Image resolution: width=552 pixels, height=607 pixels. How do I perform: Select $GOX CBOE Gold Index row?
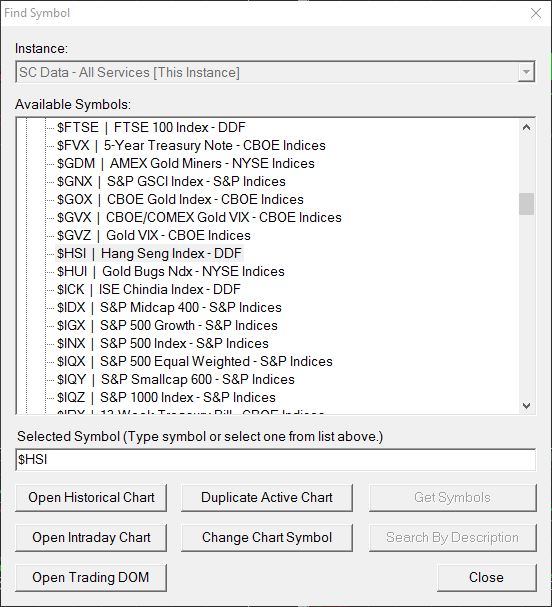[x=180, y=199]
